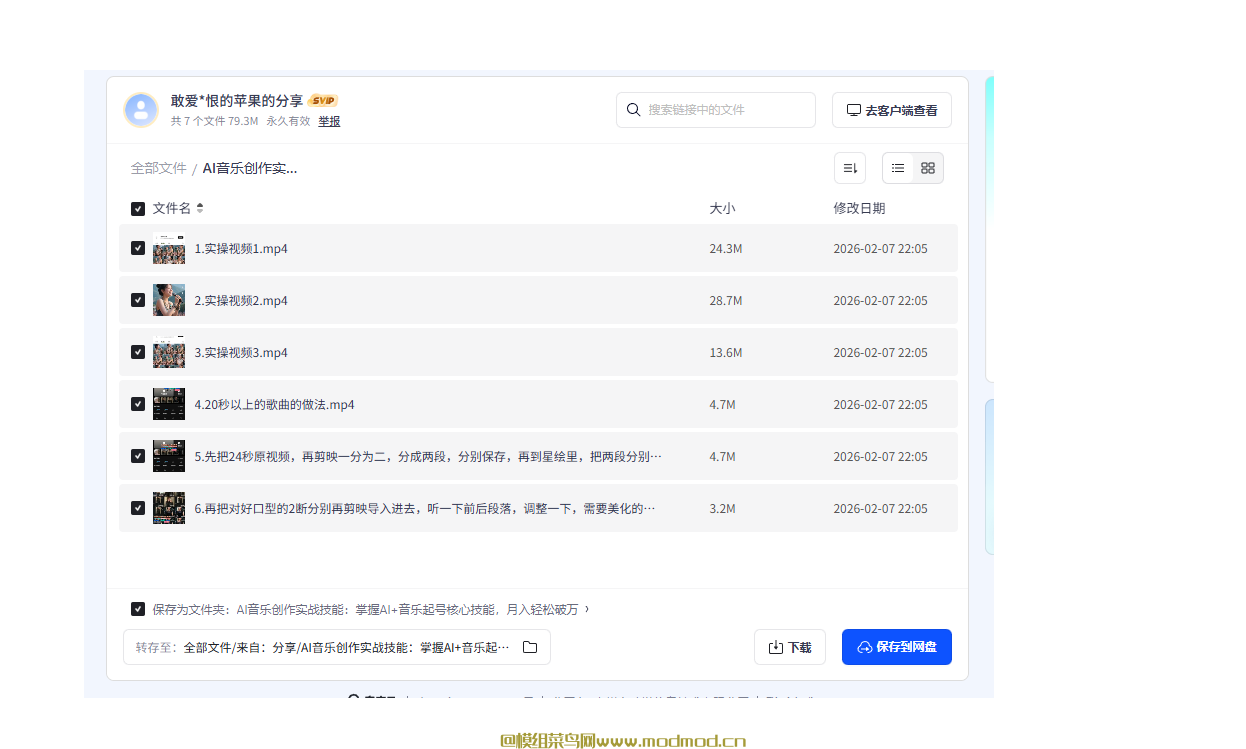Click the AI音乐创作实… breadcrumb item
Image resolution: width=1246 pixels, height=749 pixels.
coord(250,168)
